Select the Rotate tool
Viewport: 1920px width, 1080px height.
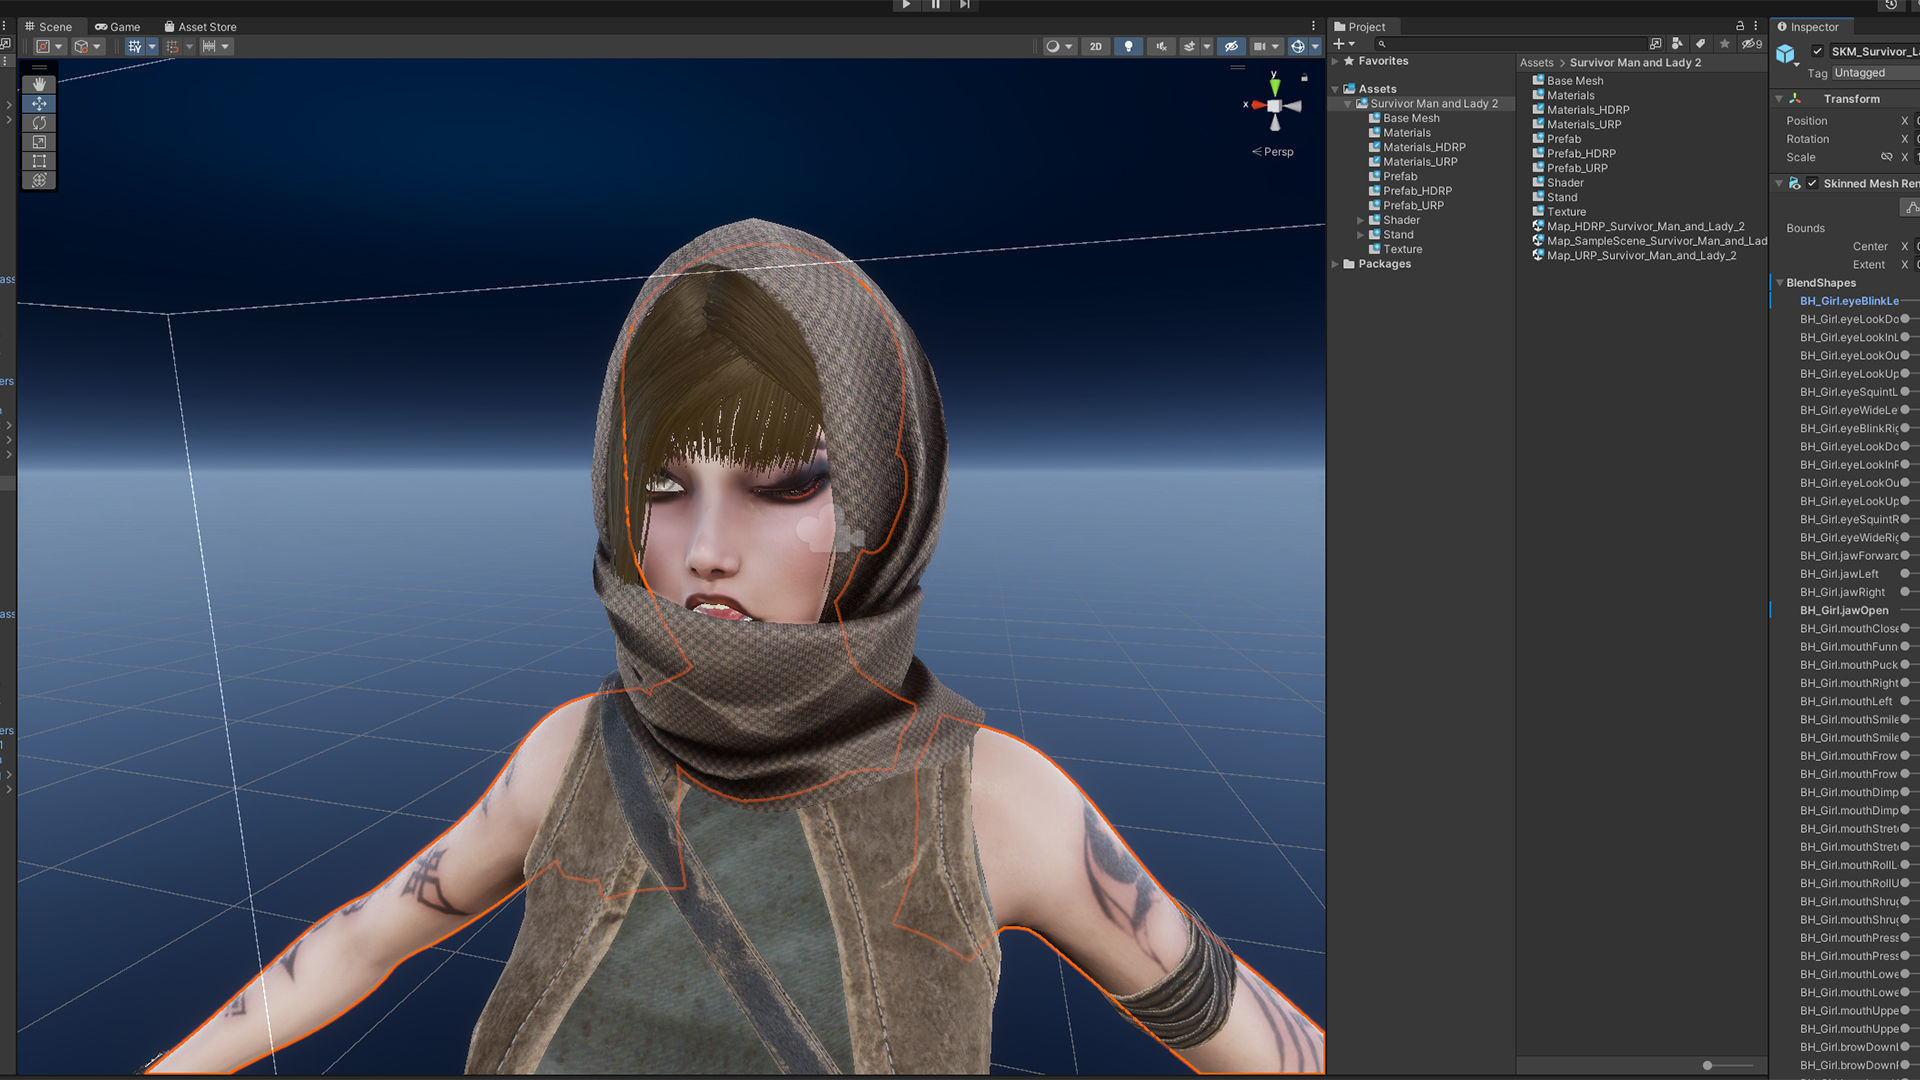tap(39, 123)
